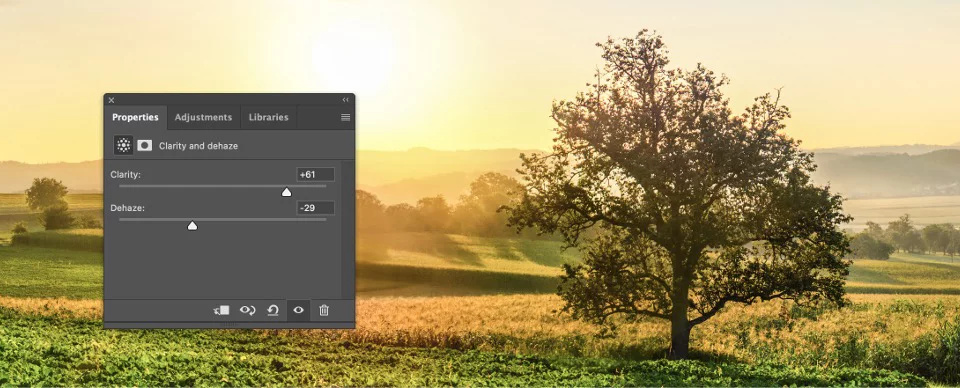960x388 pixels.
Task: Collapse the panel with double-arrow icon
Action: (345, 100)
